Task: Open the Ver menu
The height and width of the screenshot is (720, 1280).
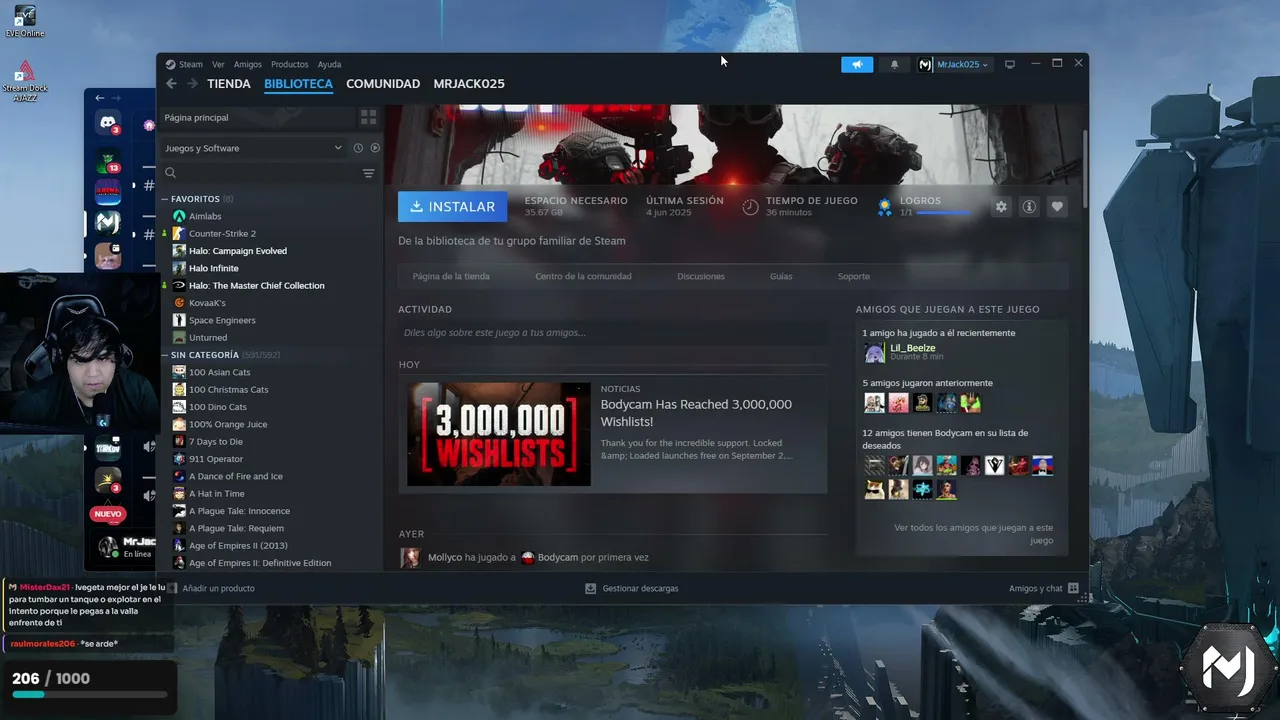Action: (218, 64)
